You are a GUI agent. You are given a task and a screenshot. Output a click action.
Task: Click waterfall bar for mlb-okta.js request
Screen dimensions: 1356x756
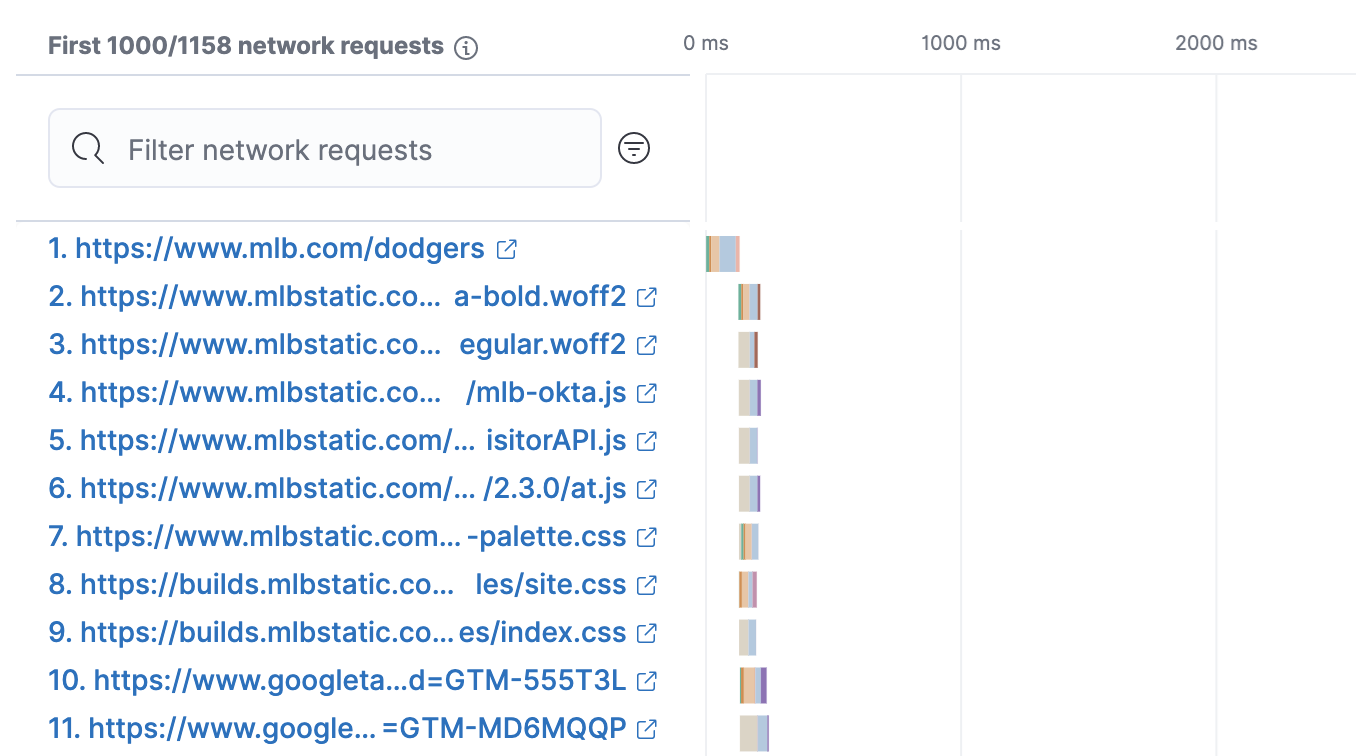tap(750, 398)
